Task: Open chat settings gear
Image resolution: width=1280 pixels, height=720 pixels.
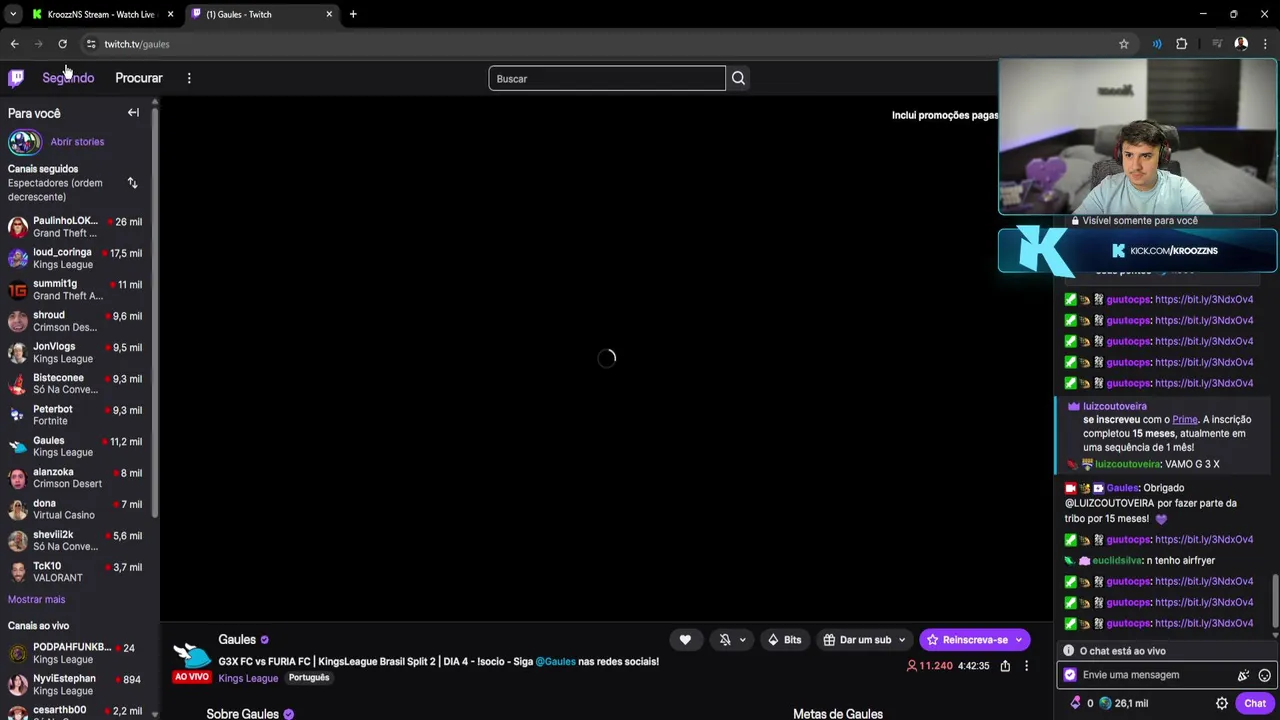Action: click(x=1221, y=703)
